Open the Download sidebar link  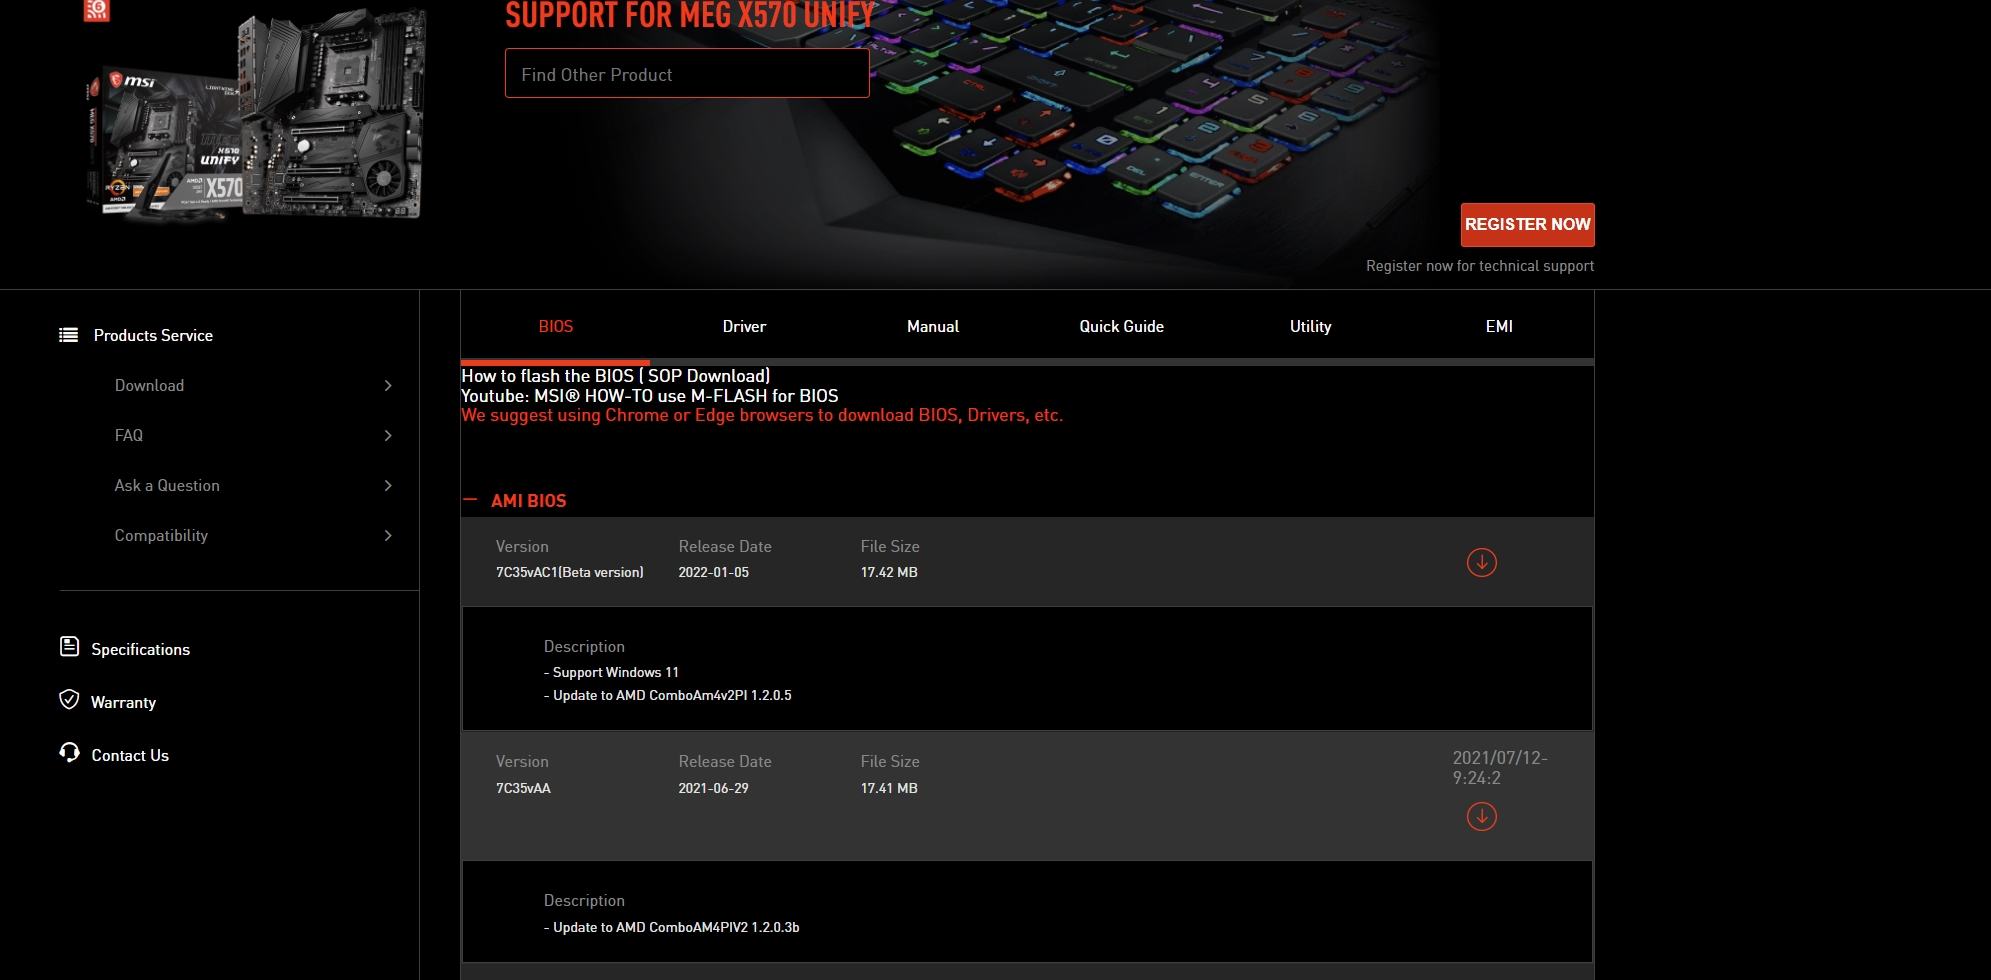click(149, 385)
